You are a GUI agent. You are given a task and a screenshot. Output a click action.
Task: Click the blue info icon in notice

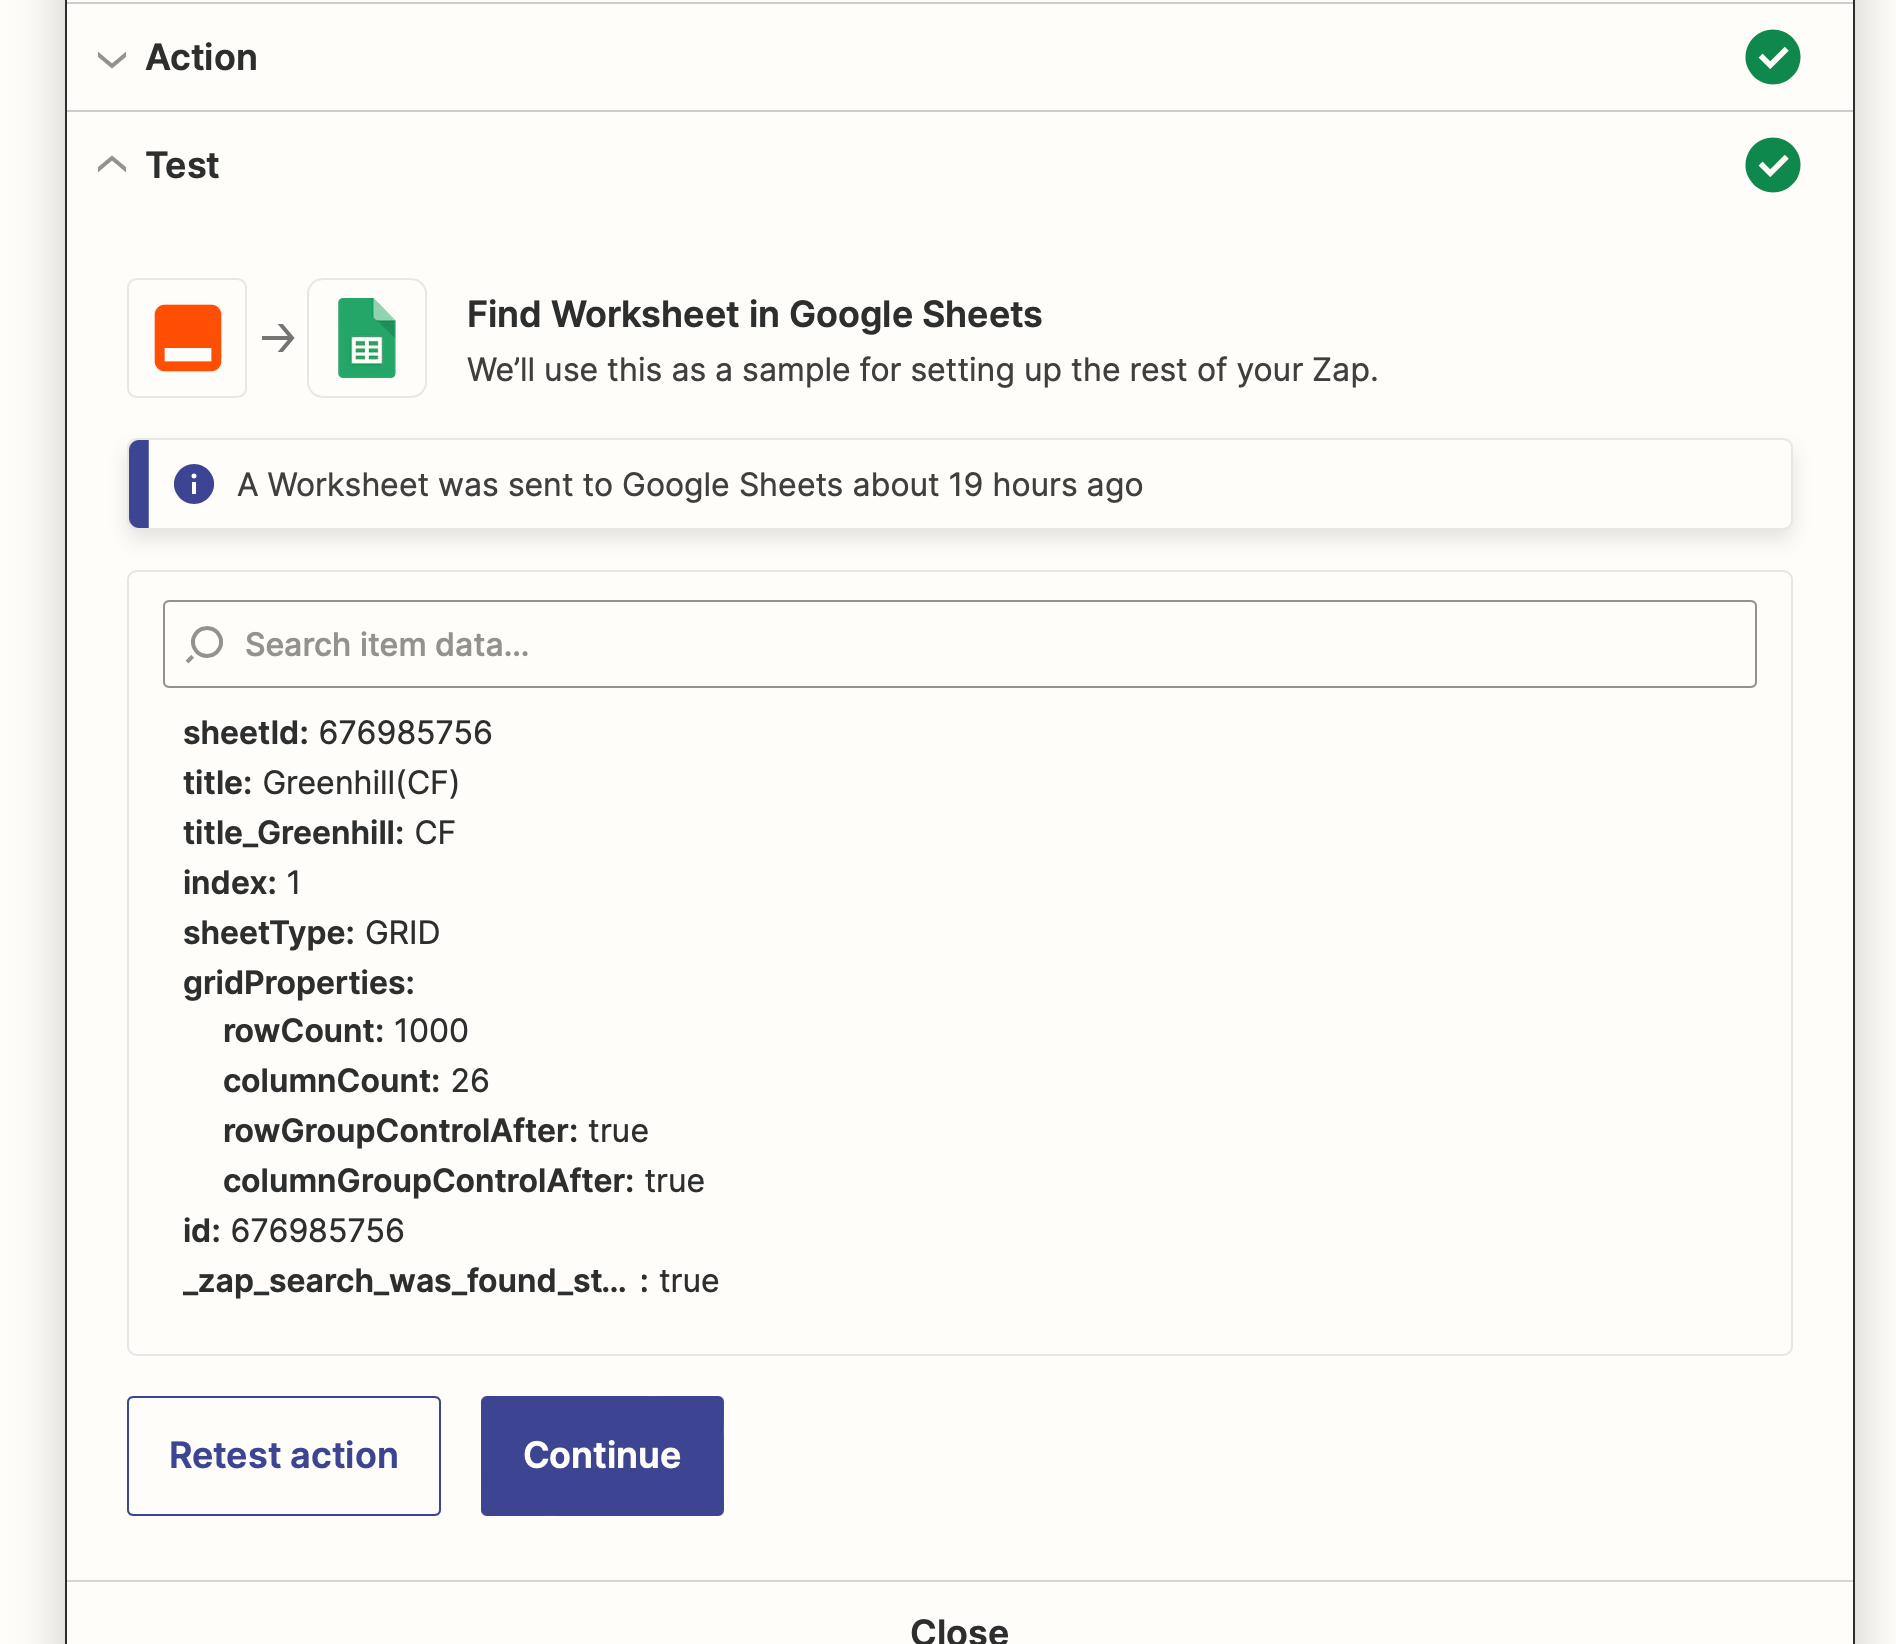(x=194, y=484)
